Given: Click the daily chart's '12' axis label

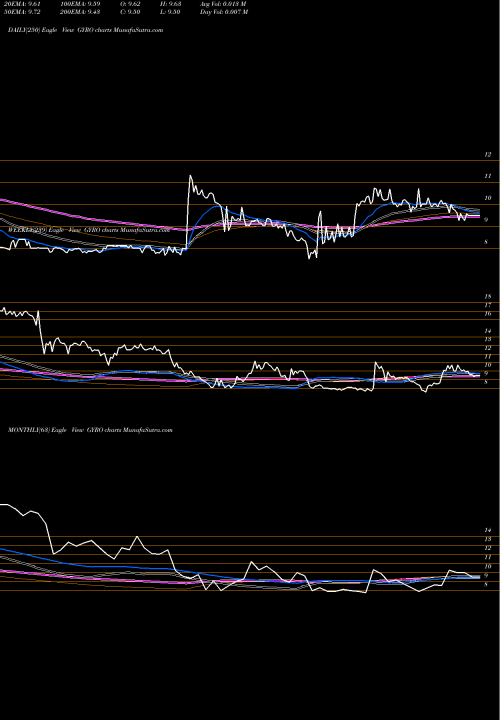Looking at the screenshot, I should (x=488, y=155).
